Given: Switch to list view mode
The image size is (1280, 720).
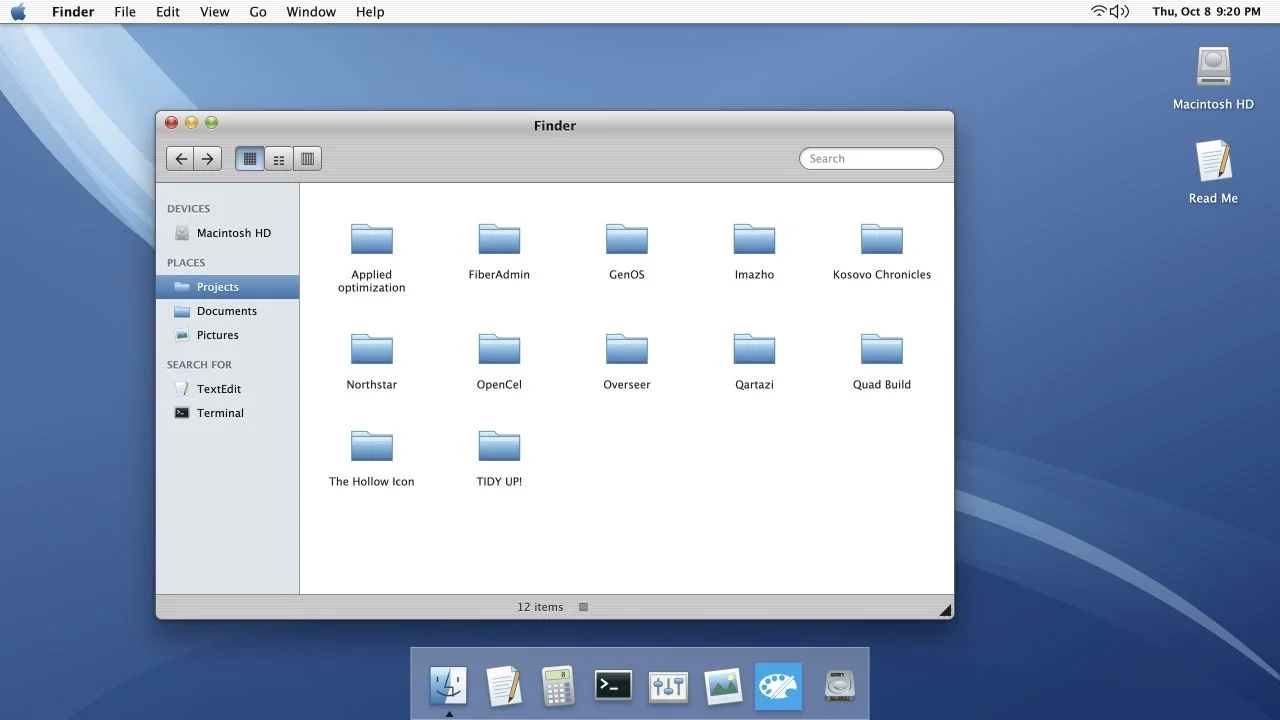Looking at the screenshot, I should [279, 158].
